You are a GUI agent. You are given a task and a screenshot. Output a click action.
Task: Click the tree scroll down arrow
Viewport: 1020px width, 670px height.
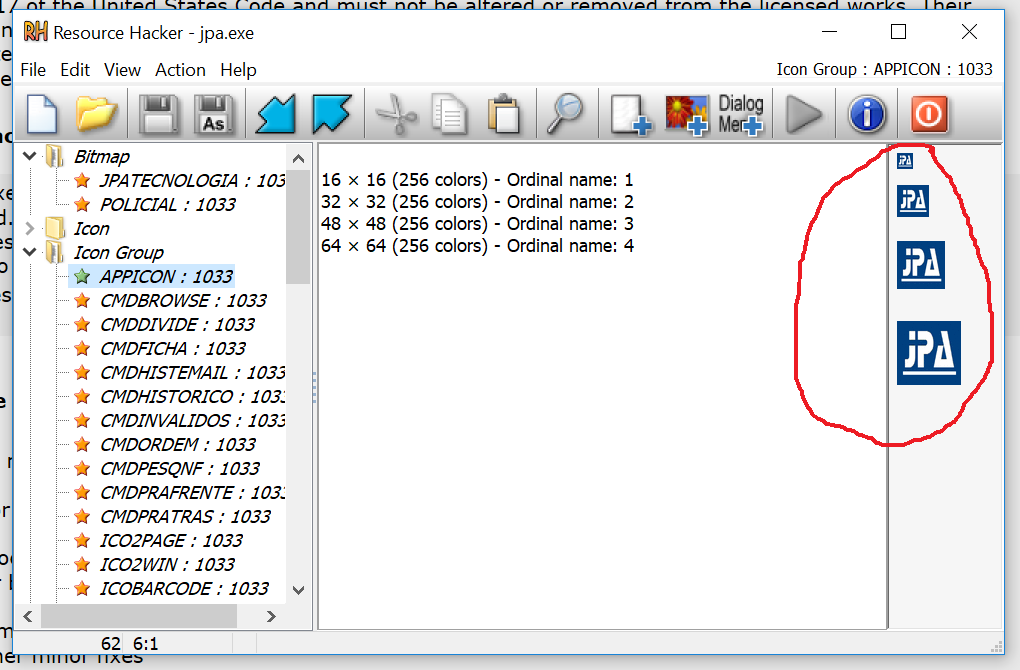click(299, 591)
